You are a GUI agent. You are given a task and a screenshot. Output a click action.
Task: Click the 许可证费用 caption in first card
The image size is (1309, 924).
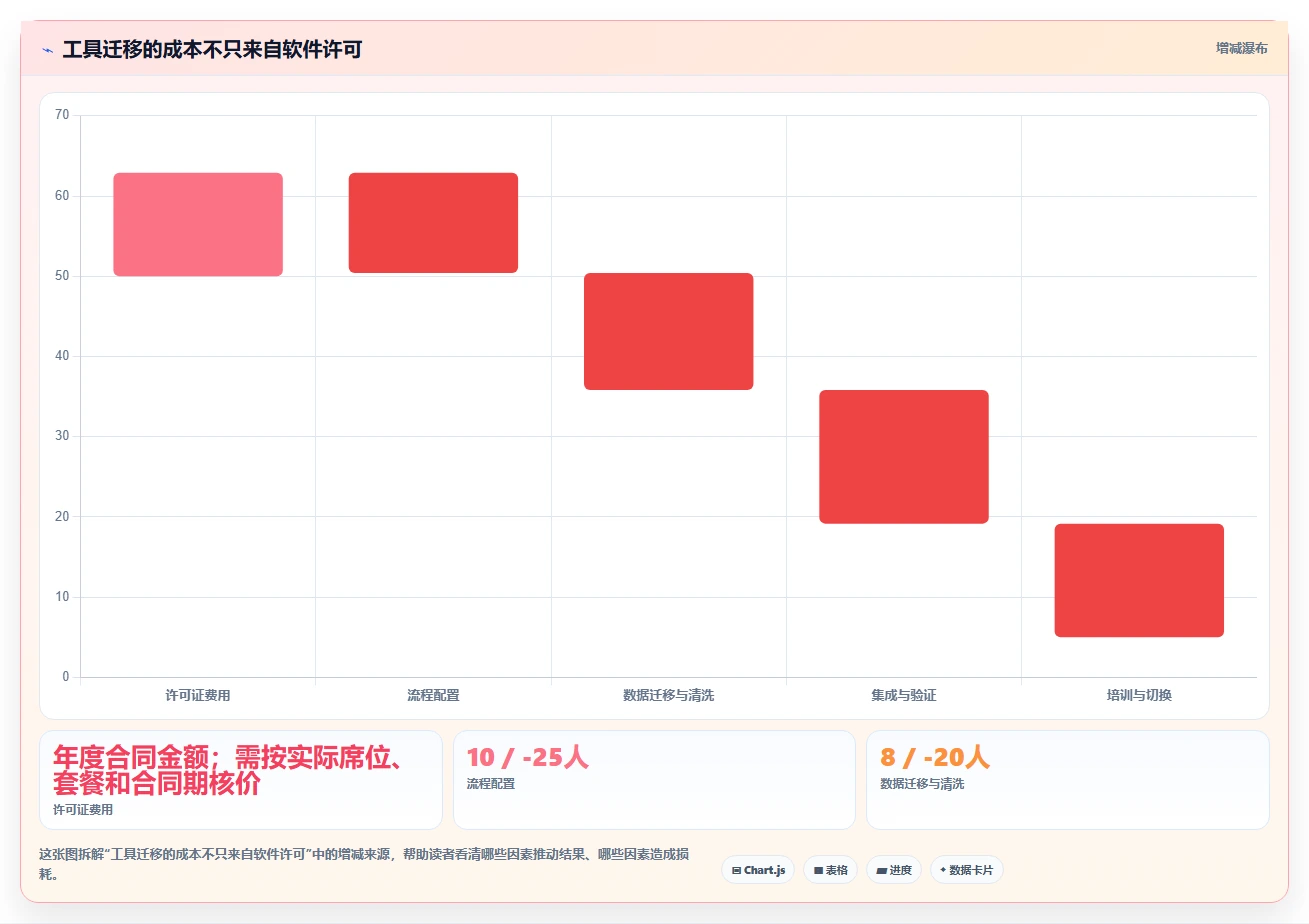83,810
